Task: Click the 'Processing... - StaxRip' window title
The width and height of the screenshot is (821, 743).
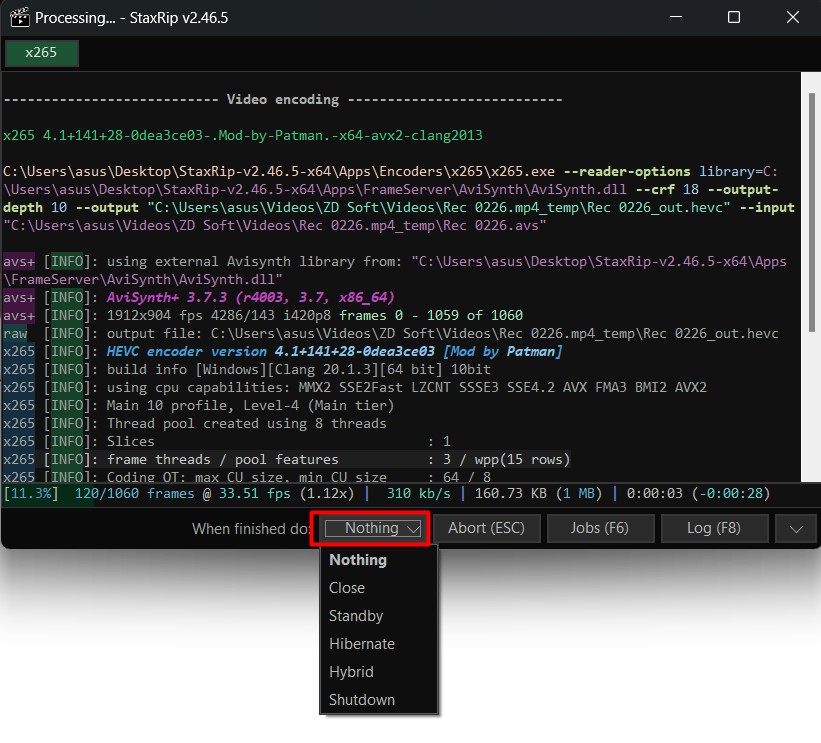Action: point(130,17)
